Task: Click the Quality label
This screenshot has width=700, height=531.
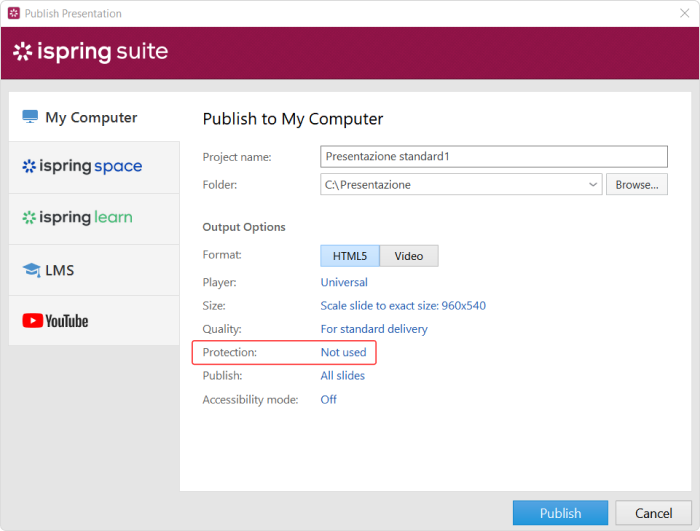Action: (x=222, y=329)
